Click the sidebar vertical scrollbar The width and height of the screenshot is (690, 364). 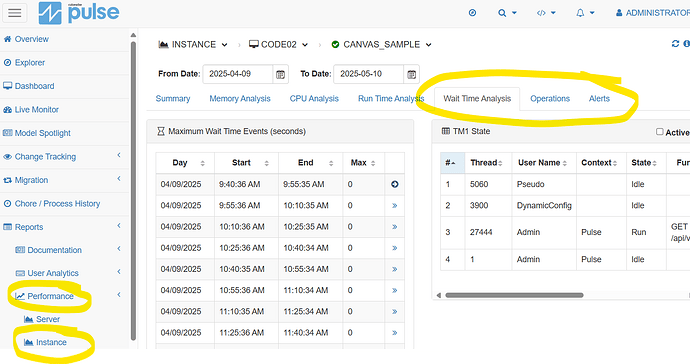133,190
